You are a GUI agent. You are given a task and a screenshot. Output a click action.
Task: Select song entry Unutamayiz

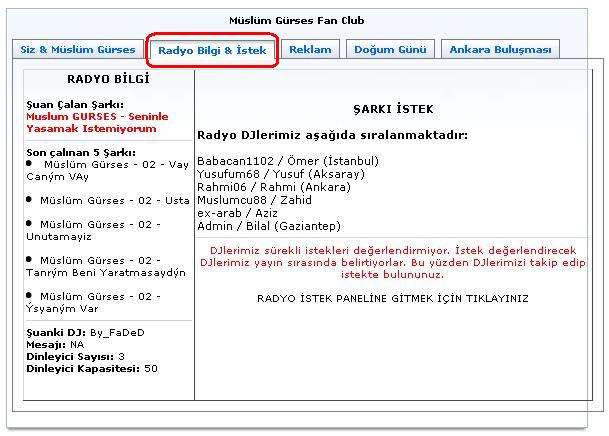(93, 231)
